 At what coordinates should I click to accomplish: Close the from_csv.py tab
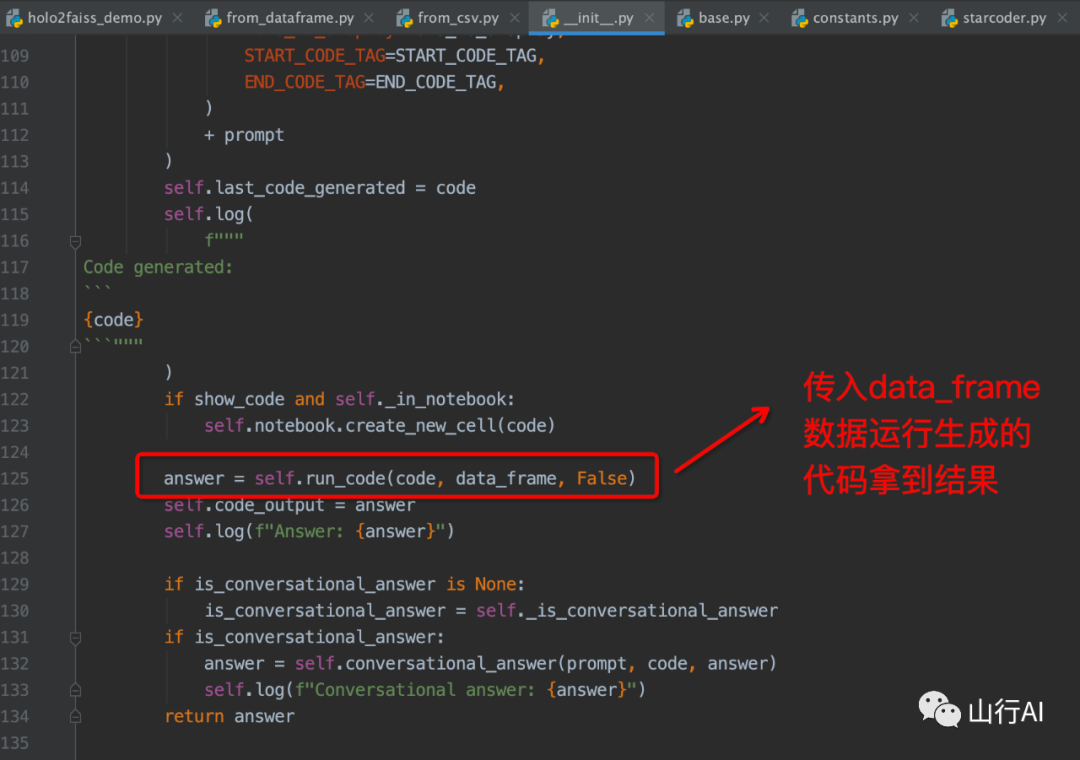tap(515, 18)
